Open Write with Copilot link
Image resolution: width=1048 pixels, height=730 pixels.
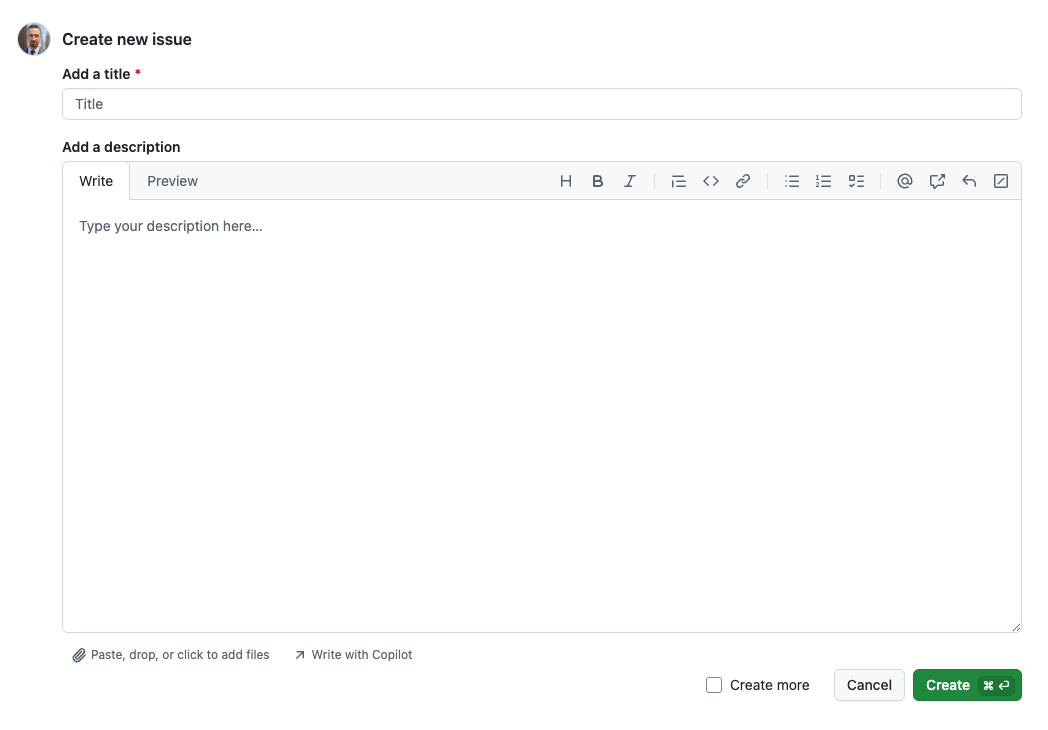point(353,655)
